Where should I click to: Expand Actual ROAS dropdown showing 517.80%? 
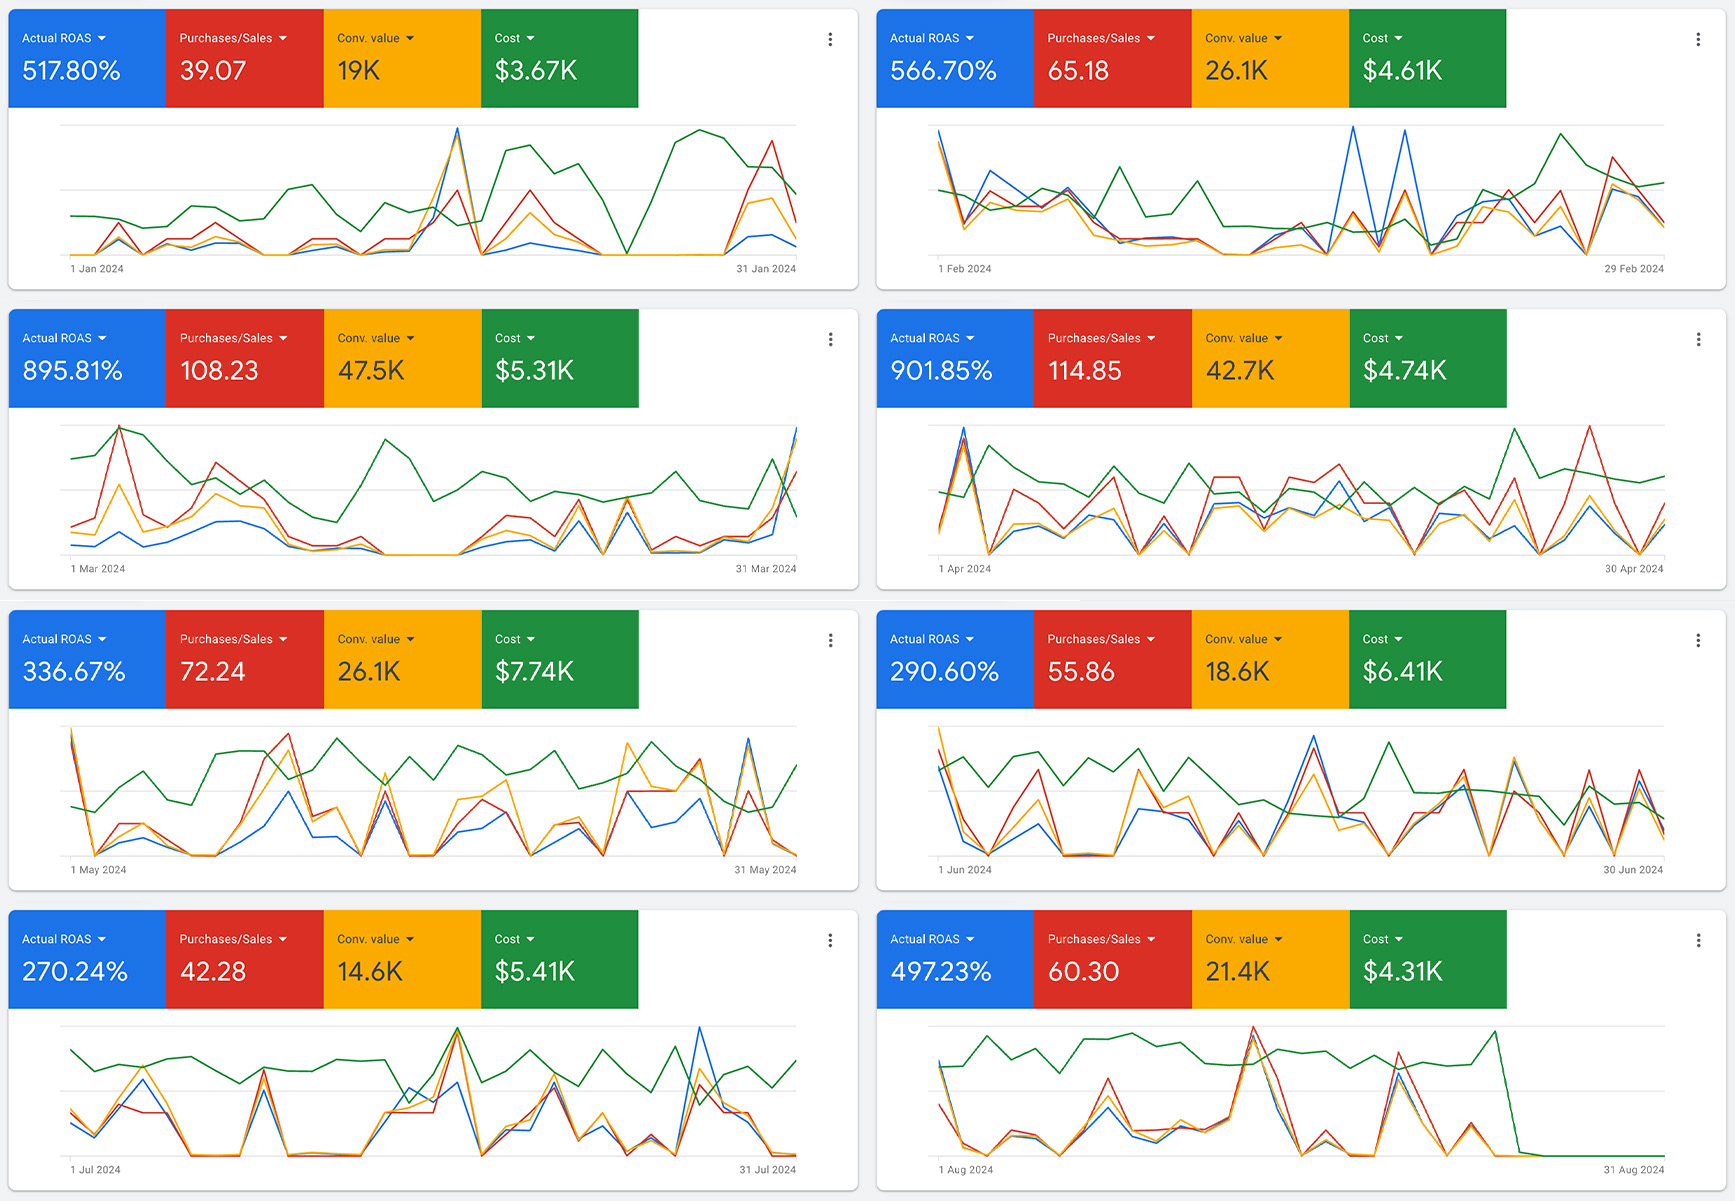[102, 39]
